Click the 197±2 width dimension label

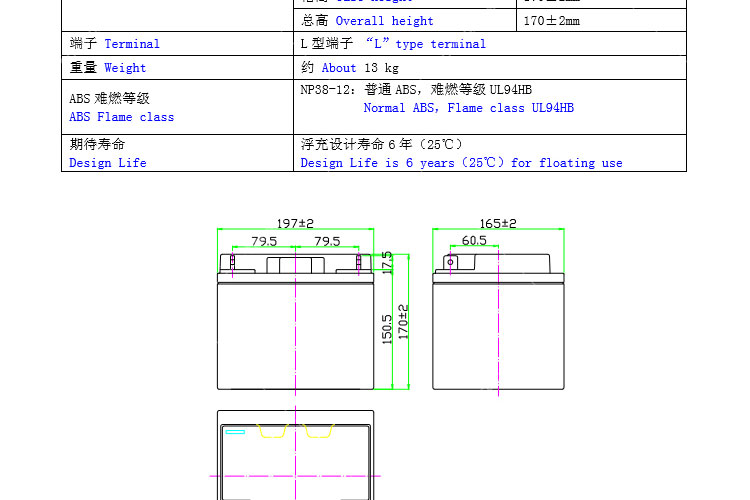[x=295, y=223]
